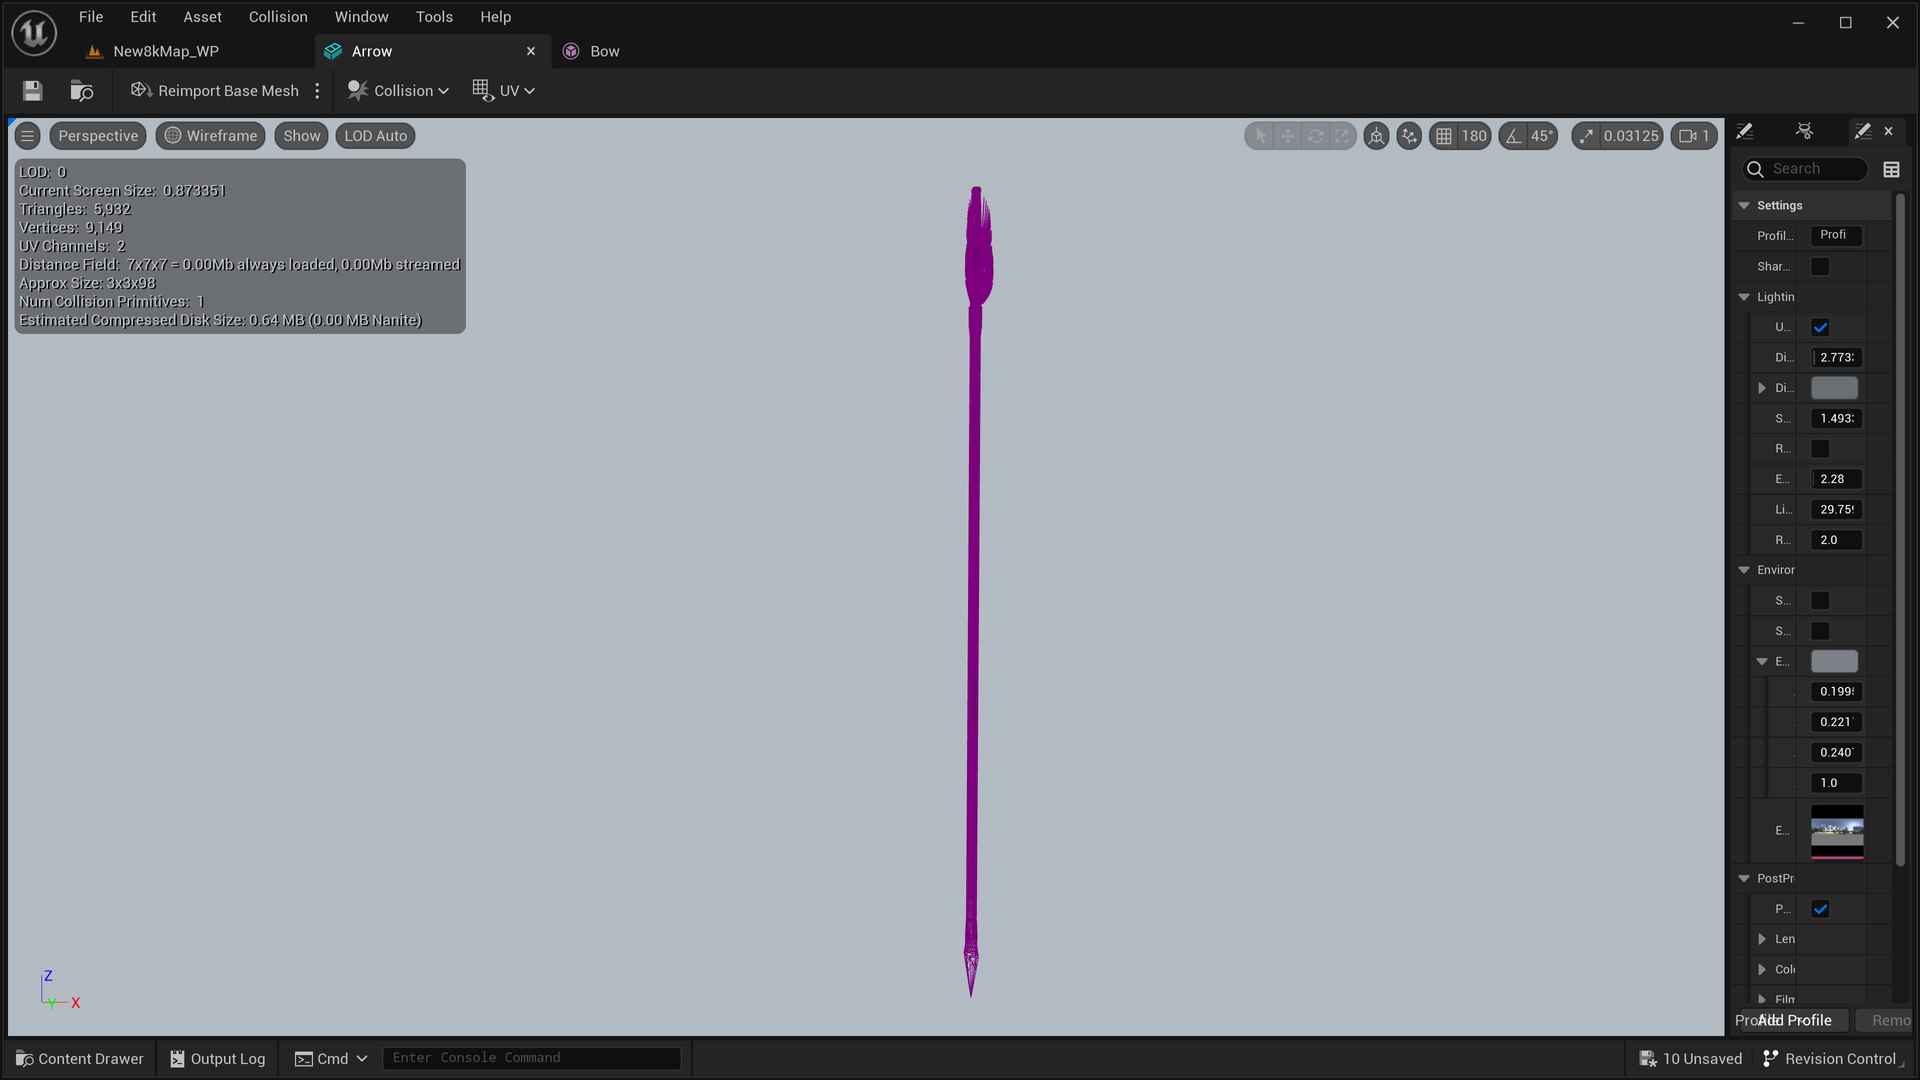Open the Edit menu
Image resolution: width=1920 pixels, height=1080 pixels.
click(143, 17)
